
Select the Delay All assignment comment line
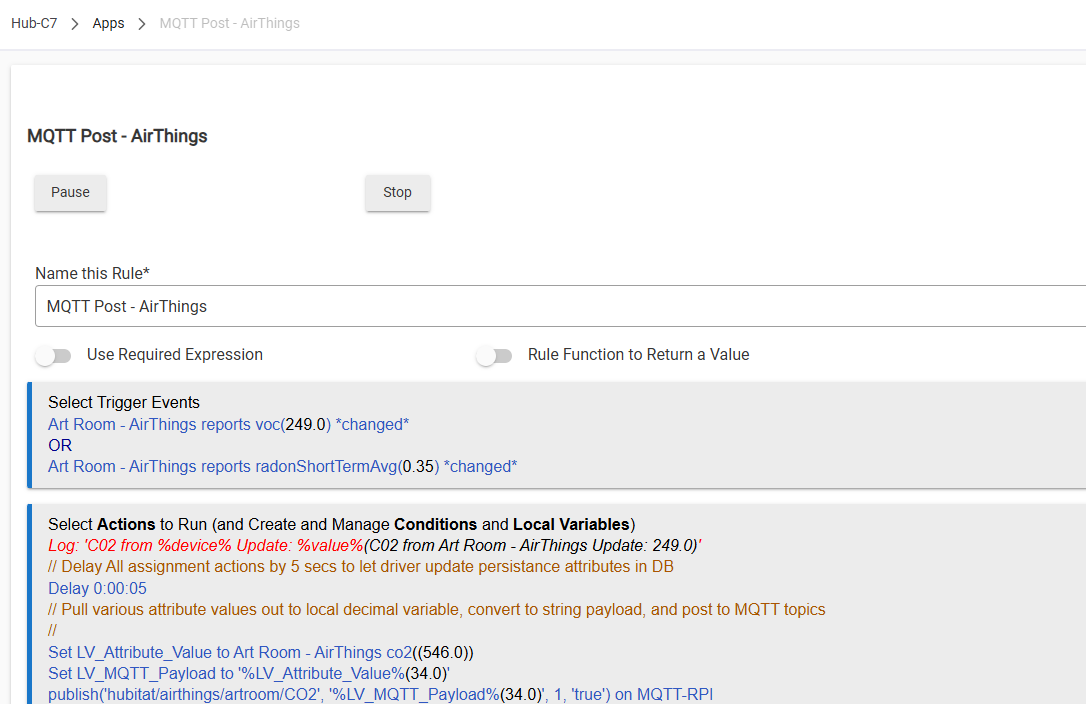pyautogui.click(x=361, y=567)
